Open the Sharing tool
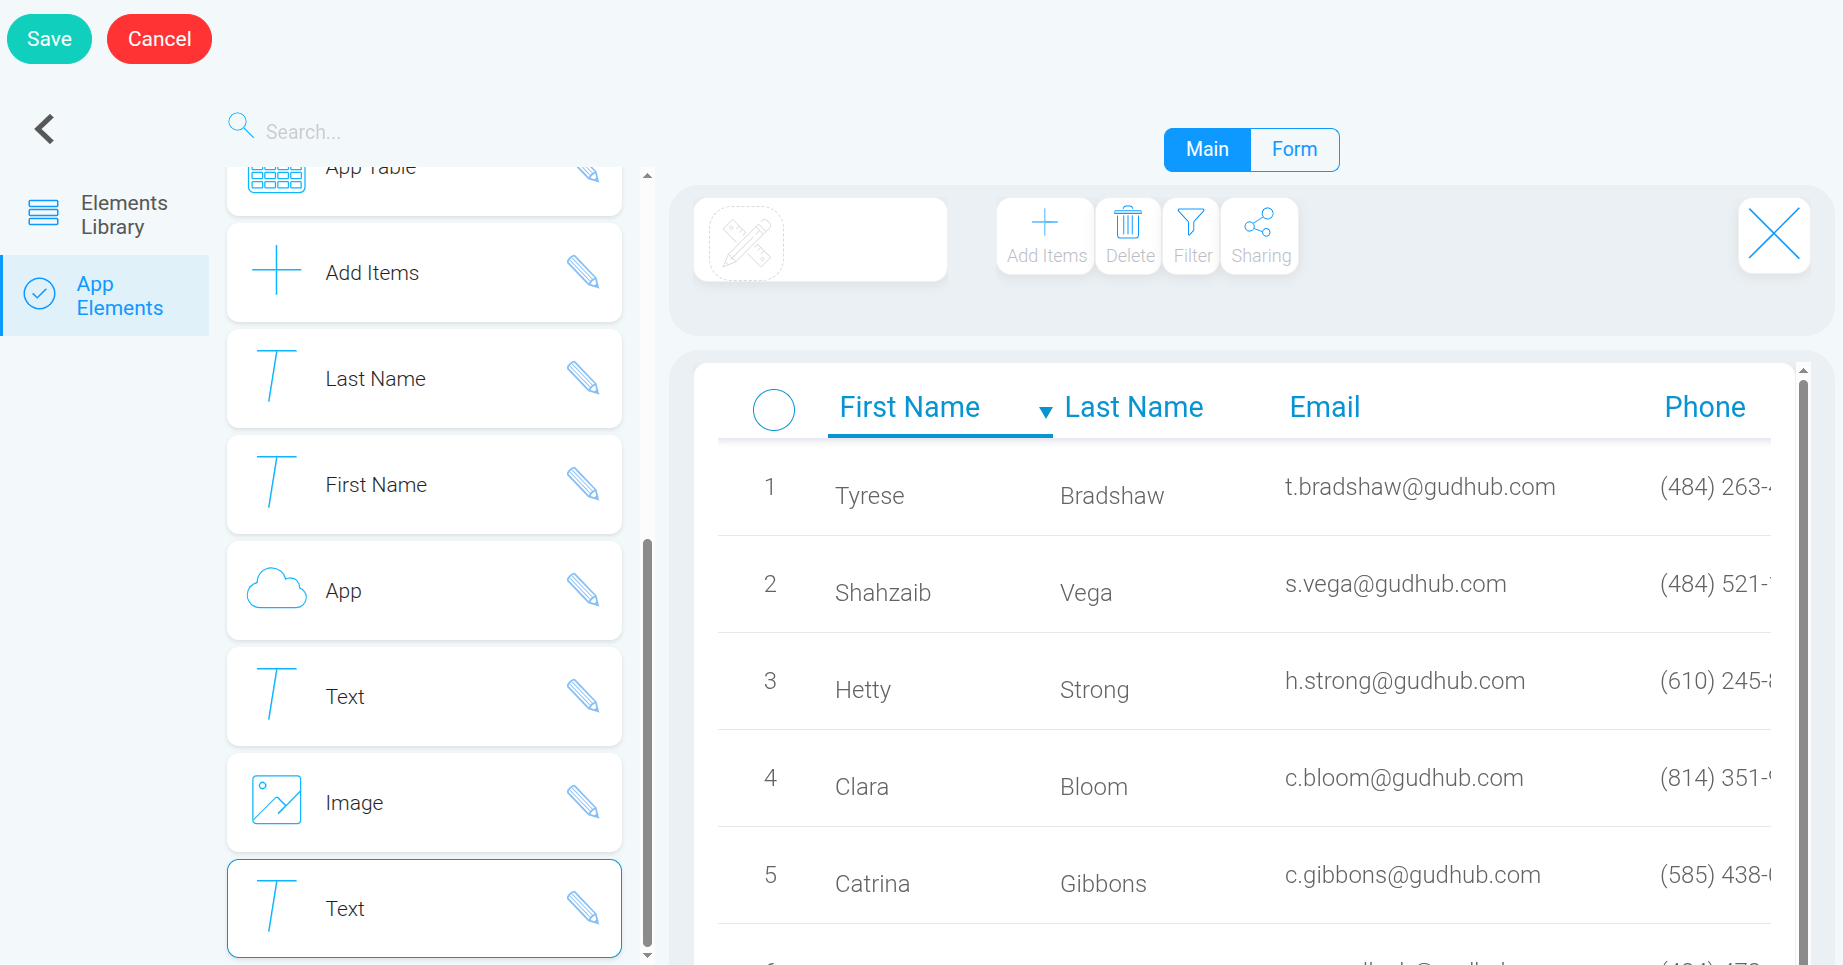The height and width of the screenshot is (965, 1843). point(1260,236)
